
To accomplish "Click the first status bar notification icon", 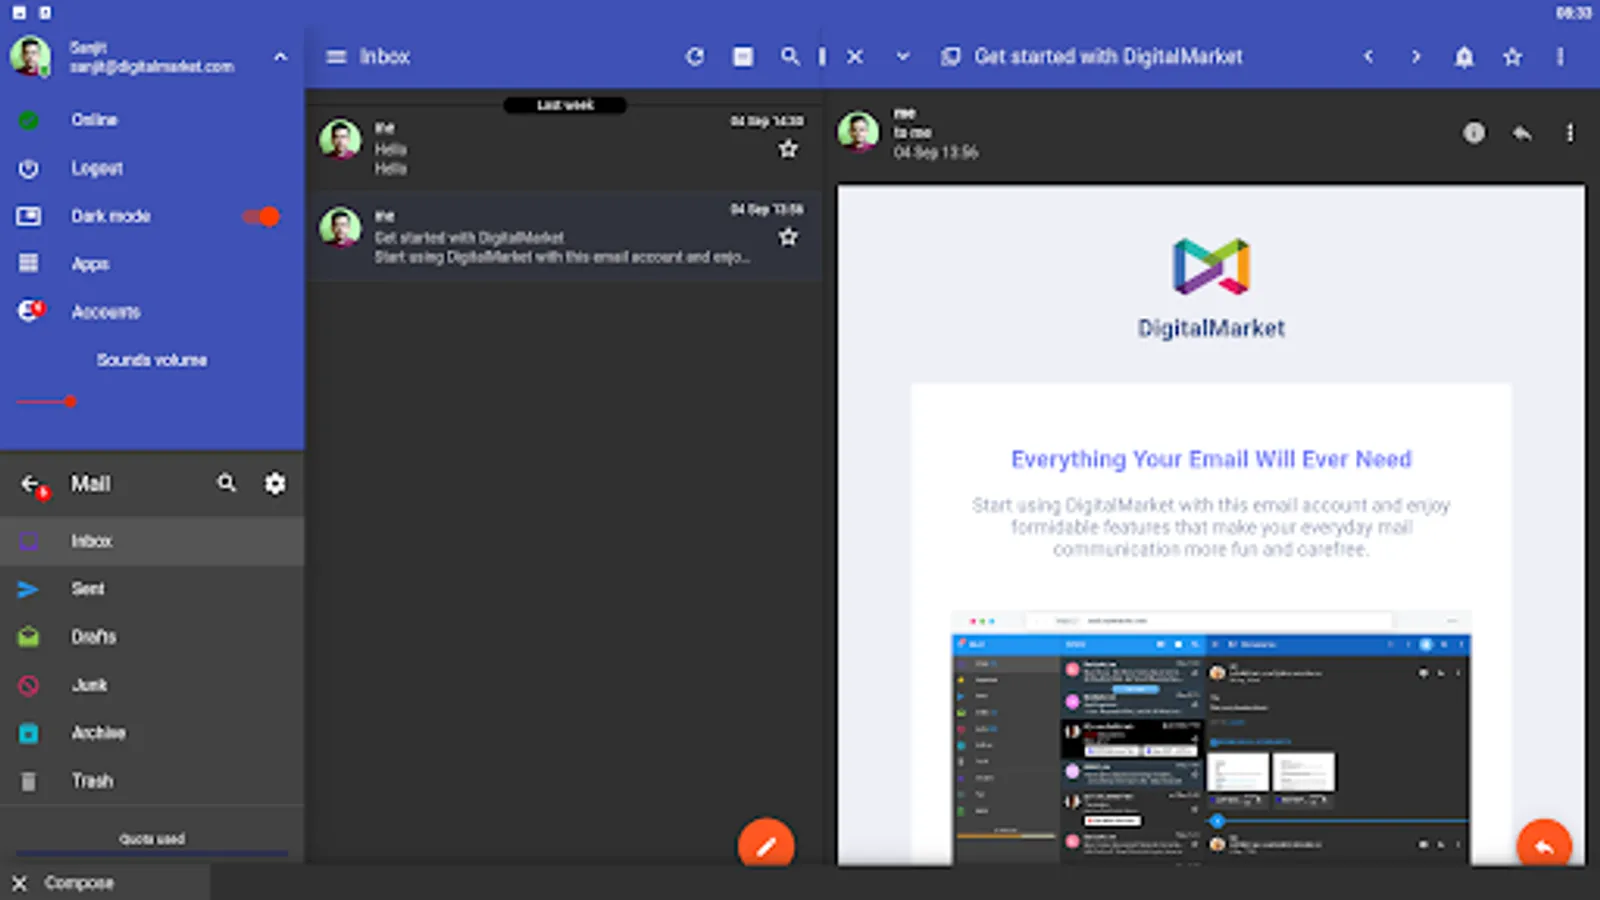I will tap(19, 13).
